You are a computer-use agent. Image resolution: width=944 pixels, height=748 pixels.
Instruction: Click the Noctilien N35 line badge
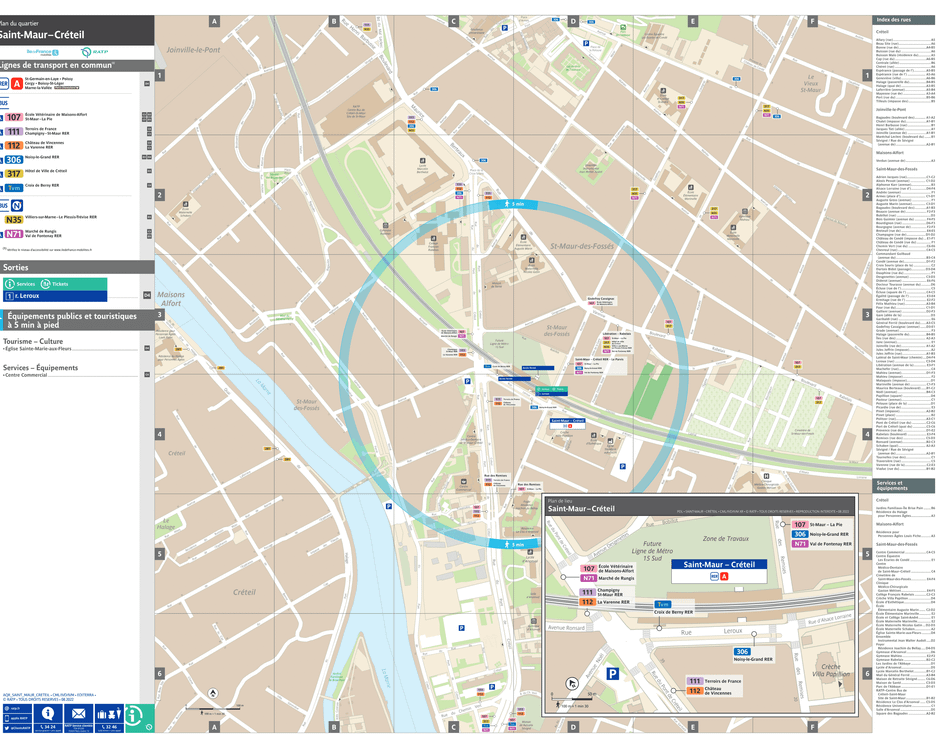coord(12,217)
